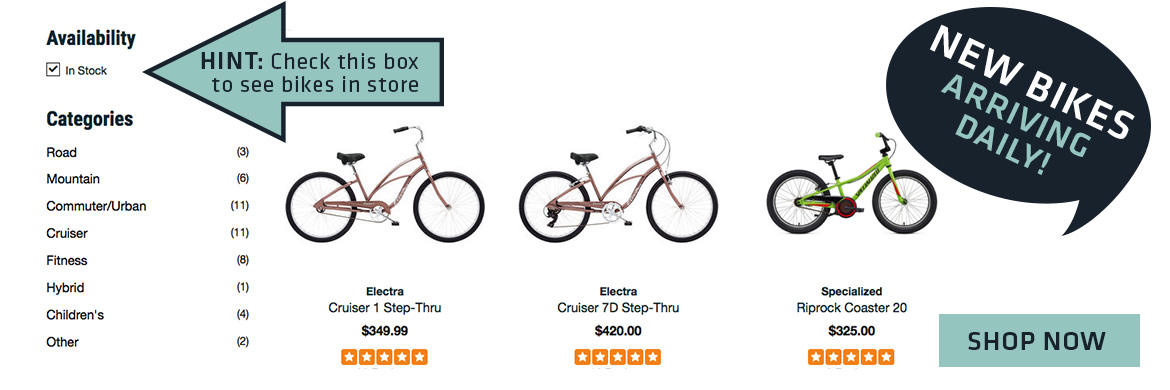Viewport: 1170px width, 390px height.
Task: Open the Cruiser 1 Step-Thru product title
Action: pos(385,308)
